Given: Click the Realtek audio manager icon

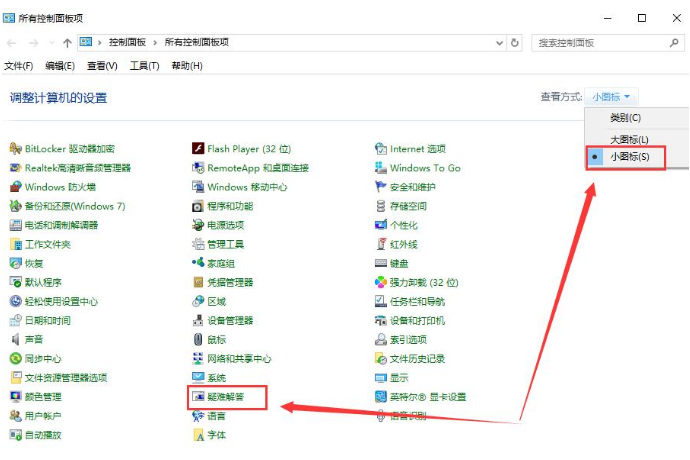Looking at the screenshot, I should [x=15, y=168].
